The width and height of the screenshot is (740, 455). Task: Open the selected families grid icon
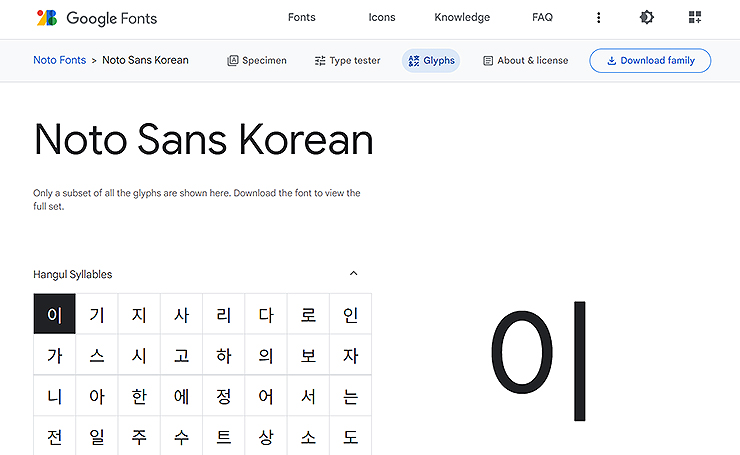point(695,17)
